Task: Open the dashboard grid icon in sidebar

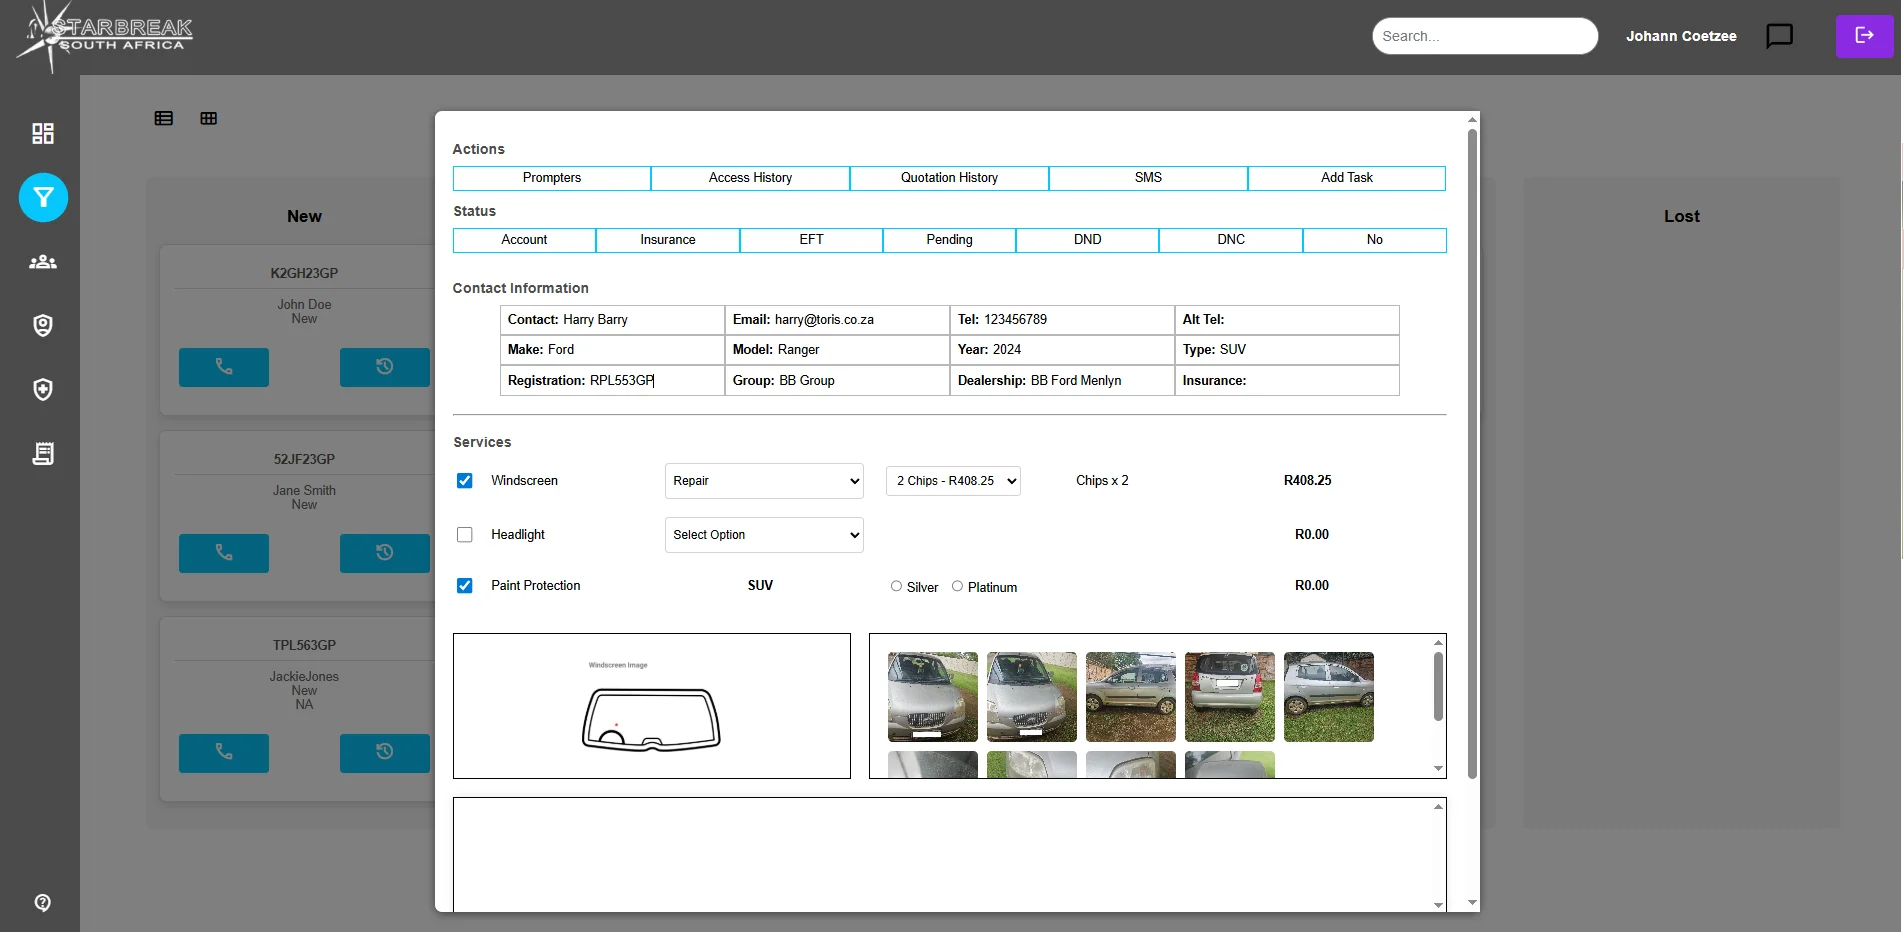Action: pos(43,133)
